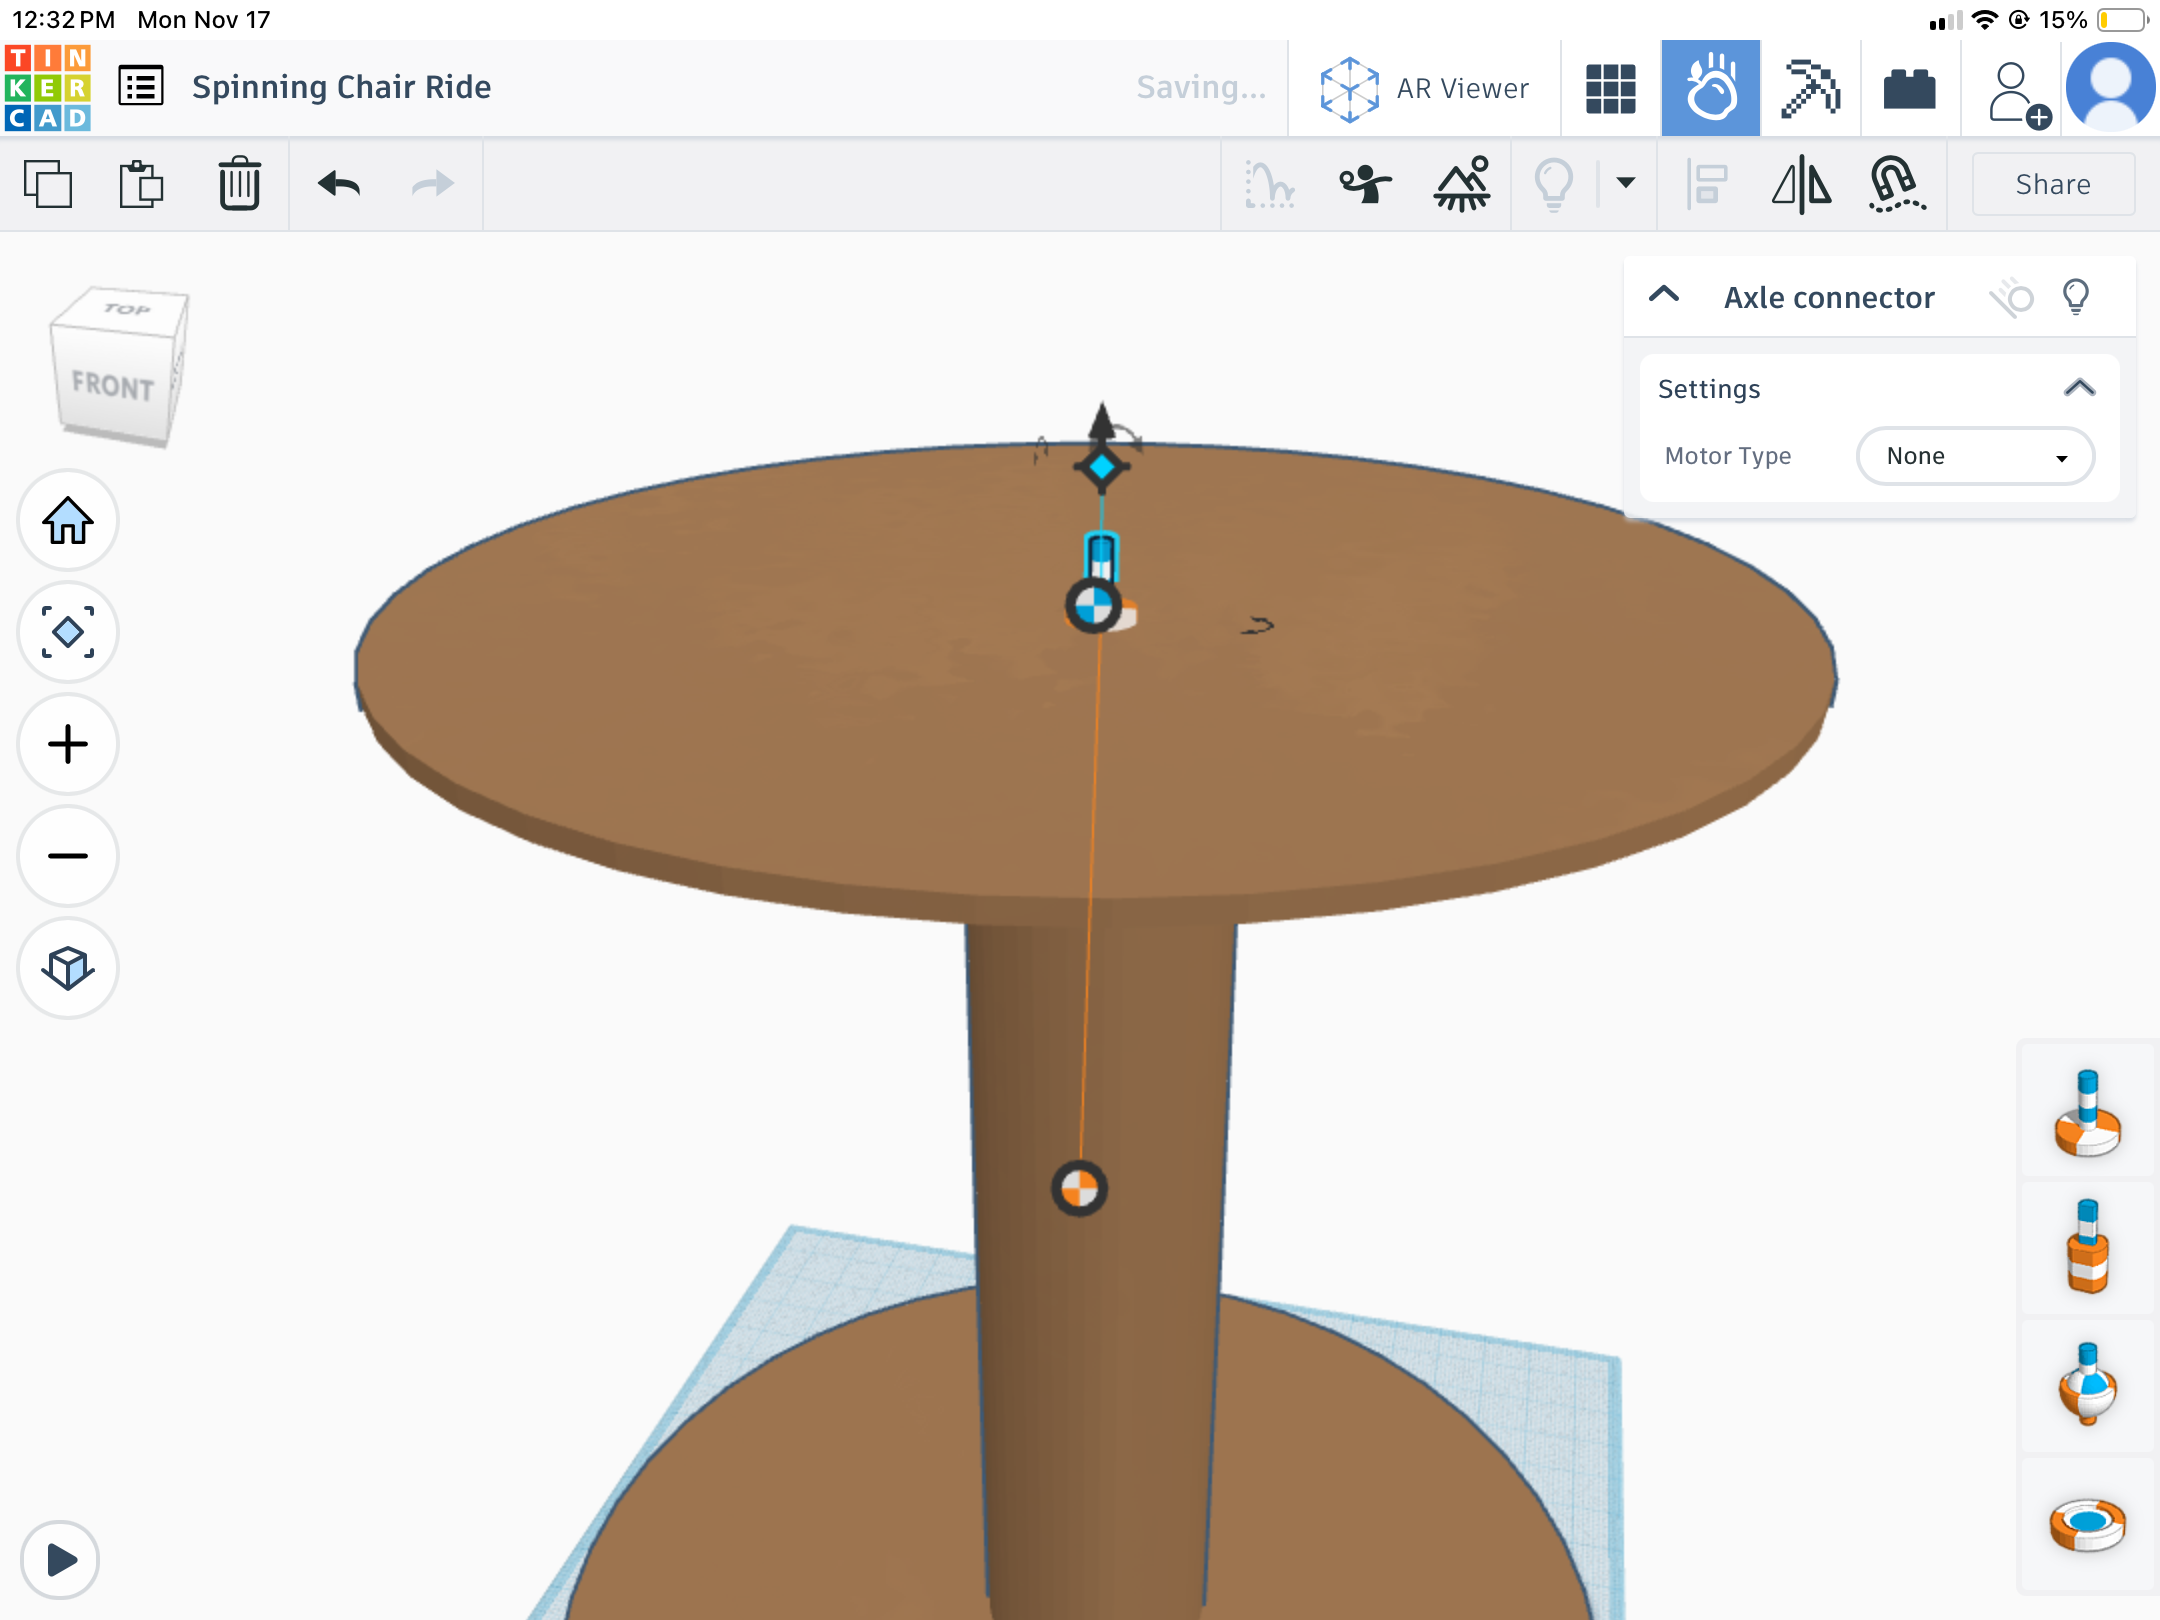Select the ball joint connector thumbnail

pos(2088,1386)
